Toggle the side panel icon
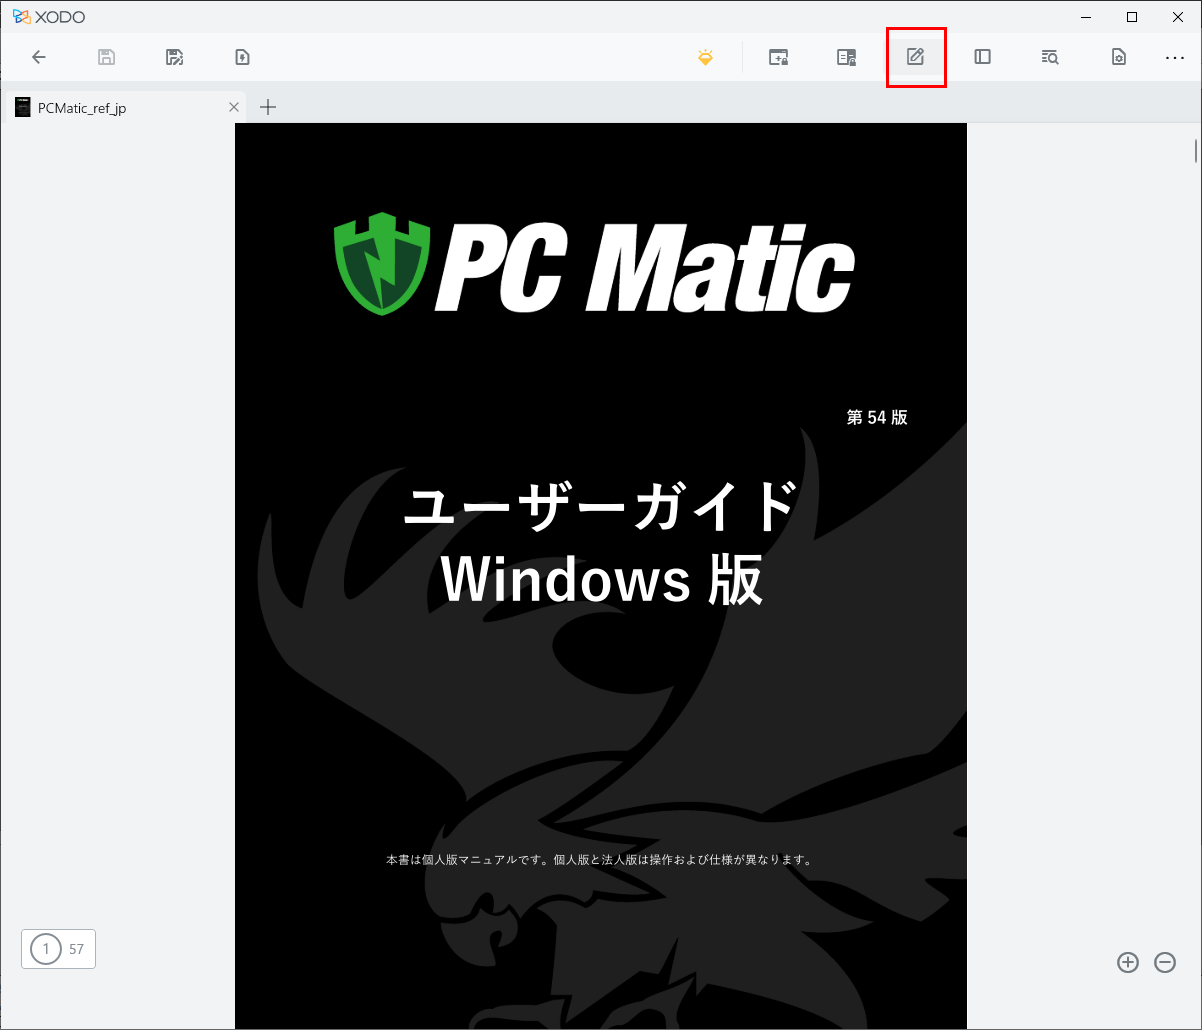The height and width of the screenshot is (1030, 1202). [982, 57]
